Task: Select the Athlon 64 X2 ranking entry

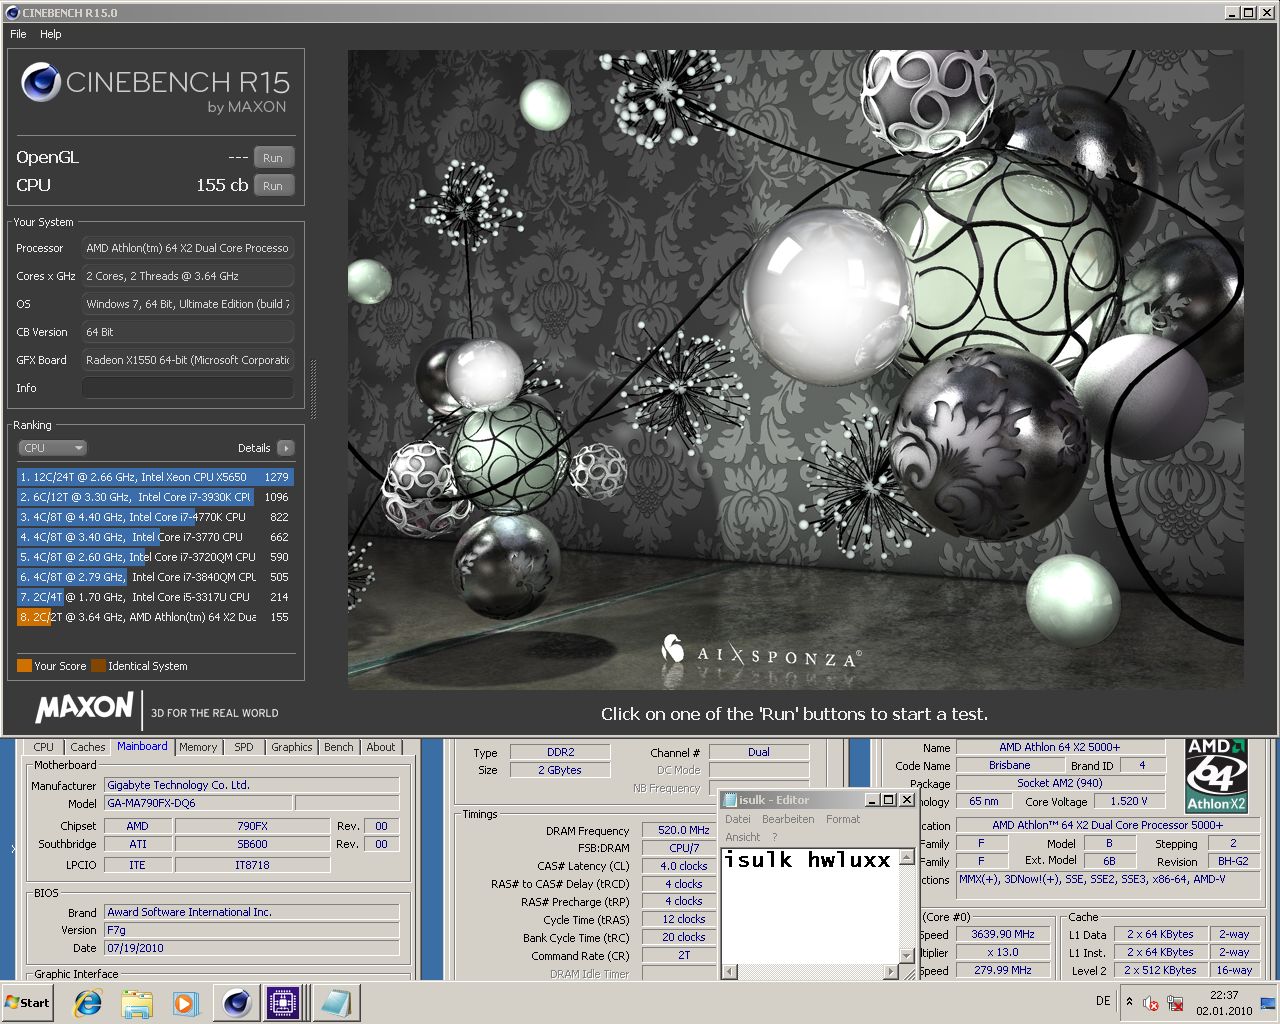Action: coord(155,617)
